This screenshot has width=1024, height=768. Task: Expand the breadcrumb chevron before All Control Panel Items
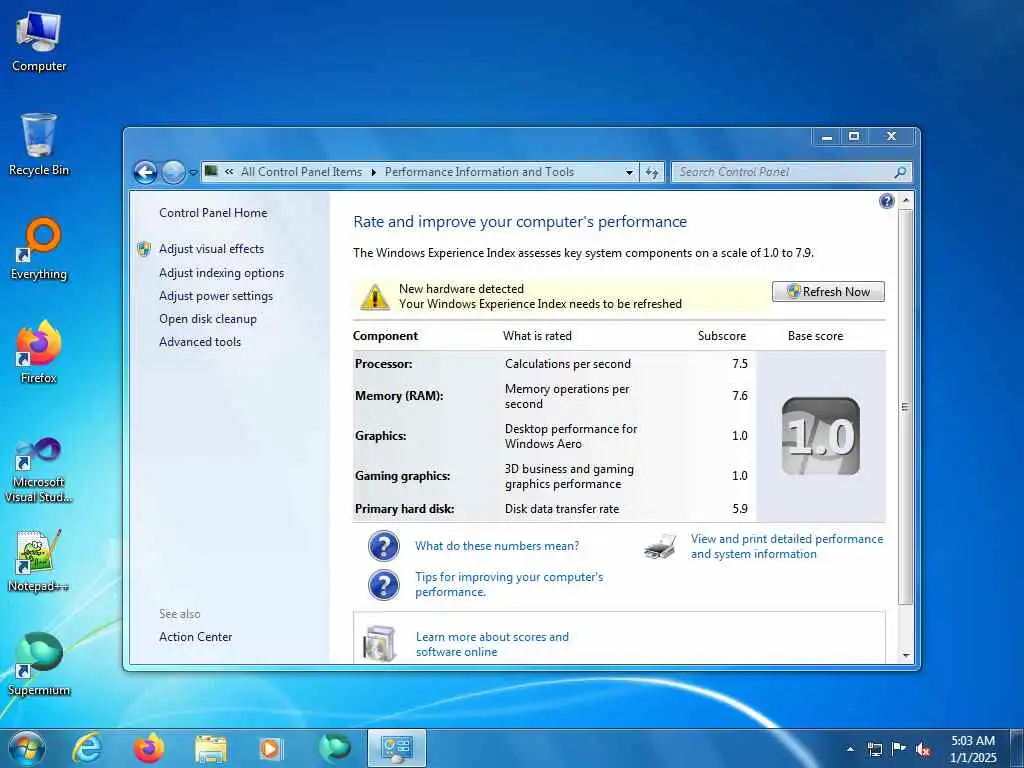(229, 172)
